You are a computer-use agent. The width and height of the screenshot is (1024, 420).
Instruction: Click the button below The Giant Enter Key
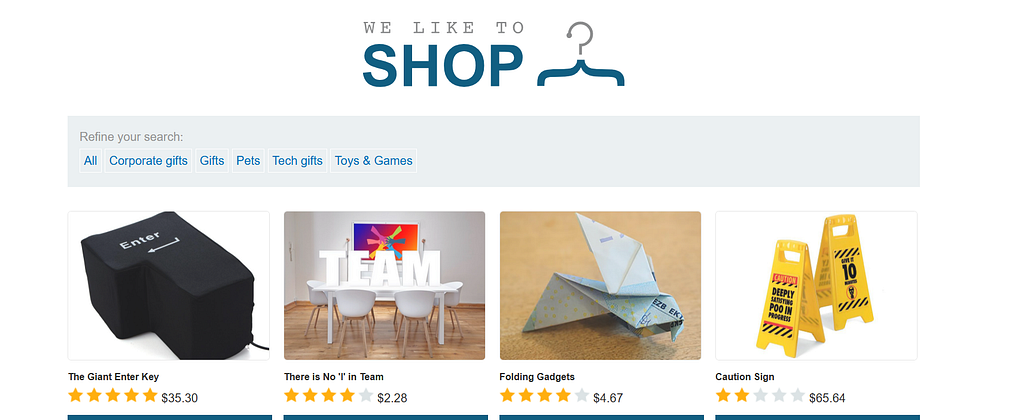[x=170, y=417]
